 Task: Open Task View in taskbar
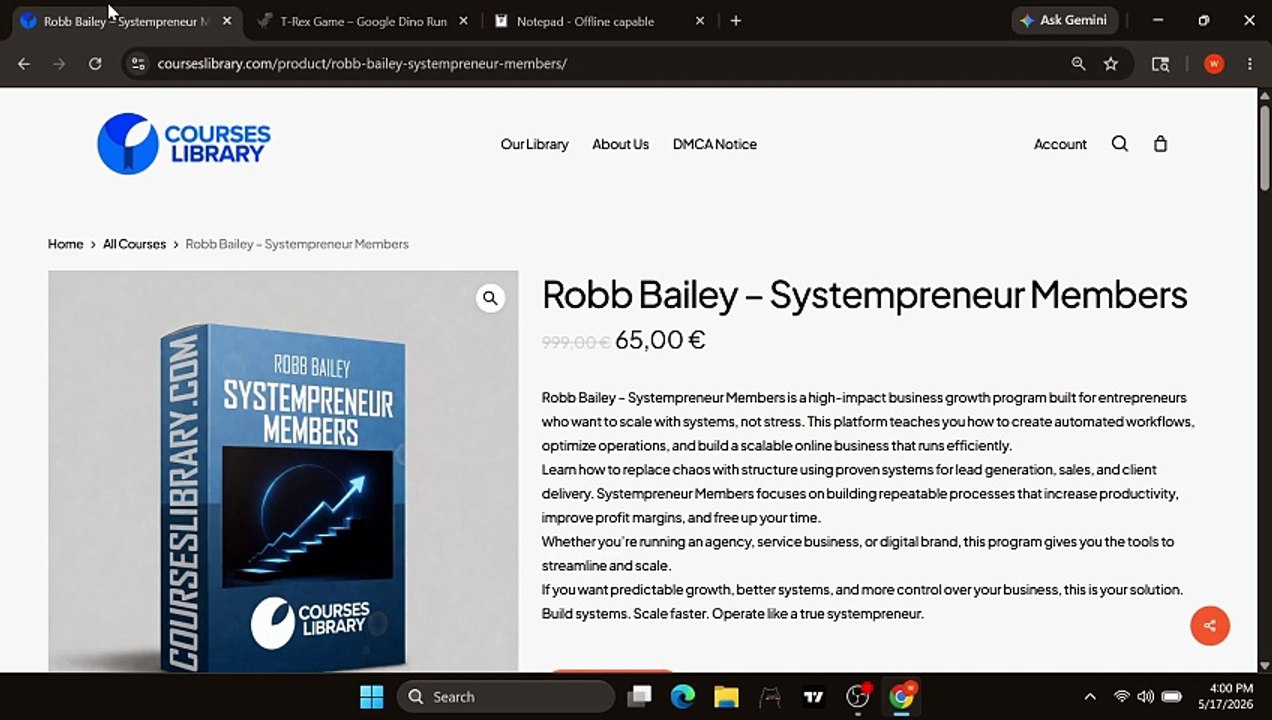[639, 697]
